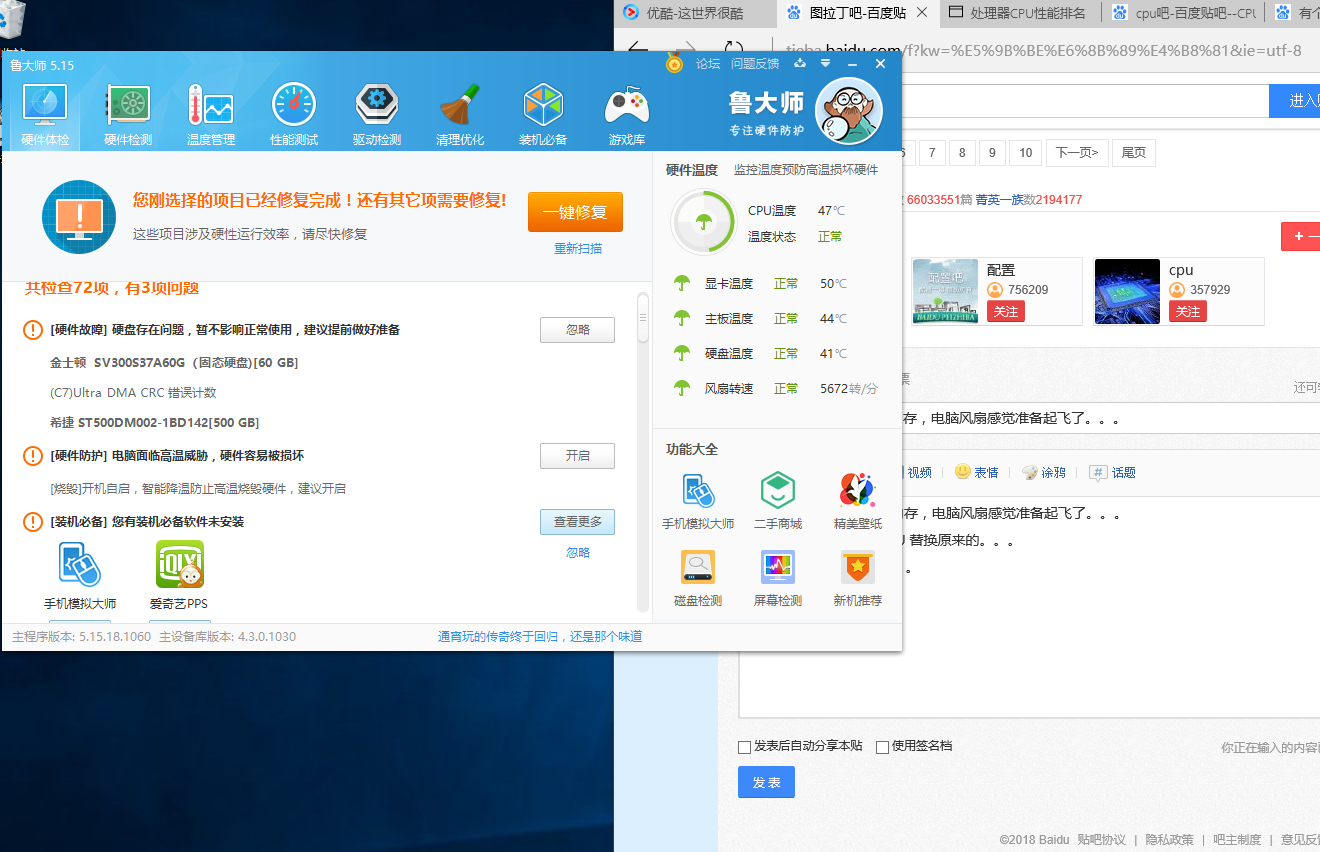Screen dimensions: 1320x852
Task: Open the 配置 forum thumbnail image
Action: pyautogui.click(x=945, y=291)
